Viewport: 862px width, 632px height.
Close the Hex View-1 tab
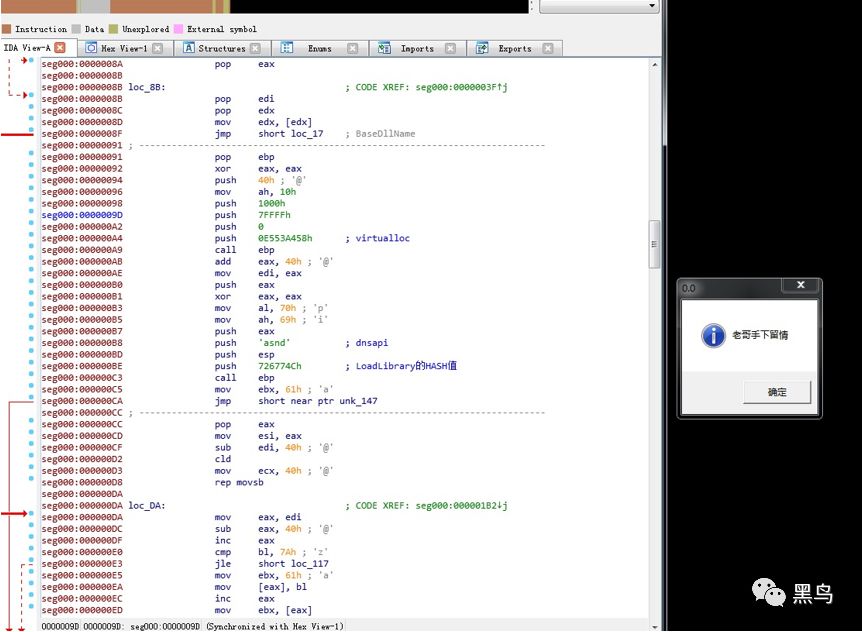tap(158, 48)
